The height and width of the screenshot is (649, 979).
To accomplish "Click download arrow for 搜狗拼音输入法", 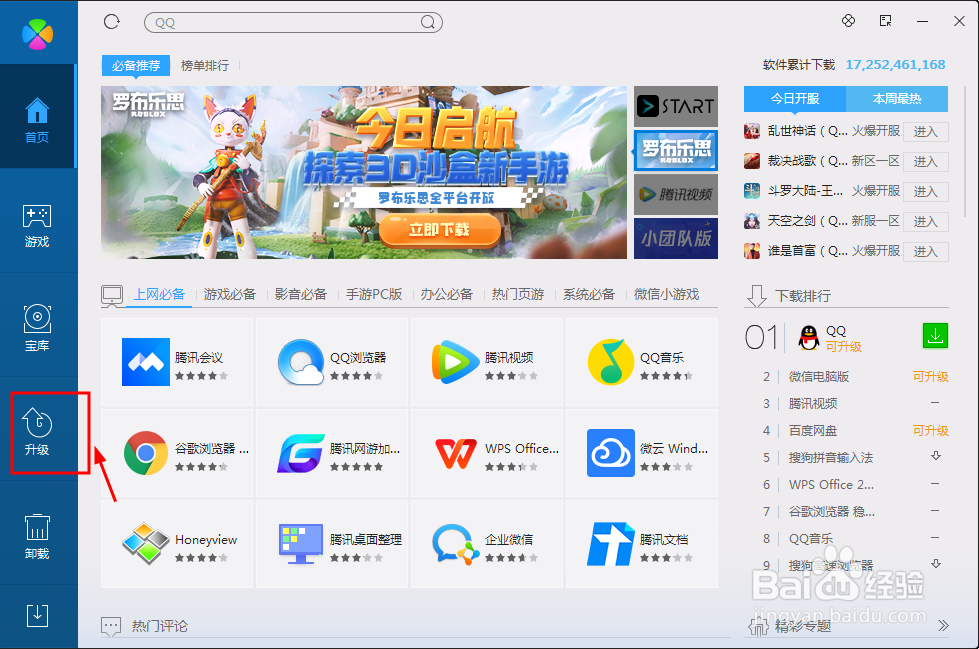I will tap(935, 456).
